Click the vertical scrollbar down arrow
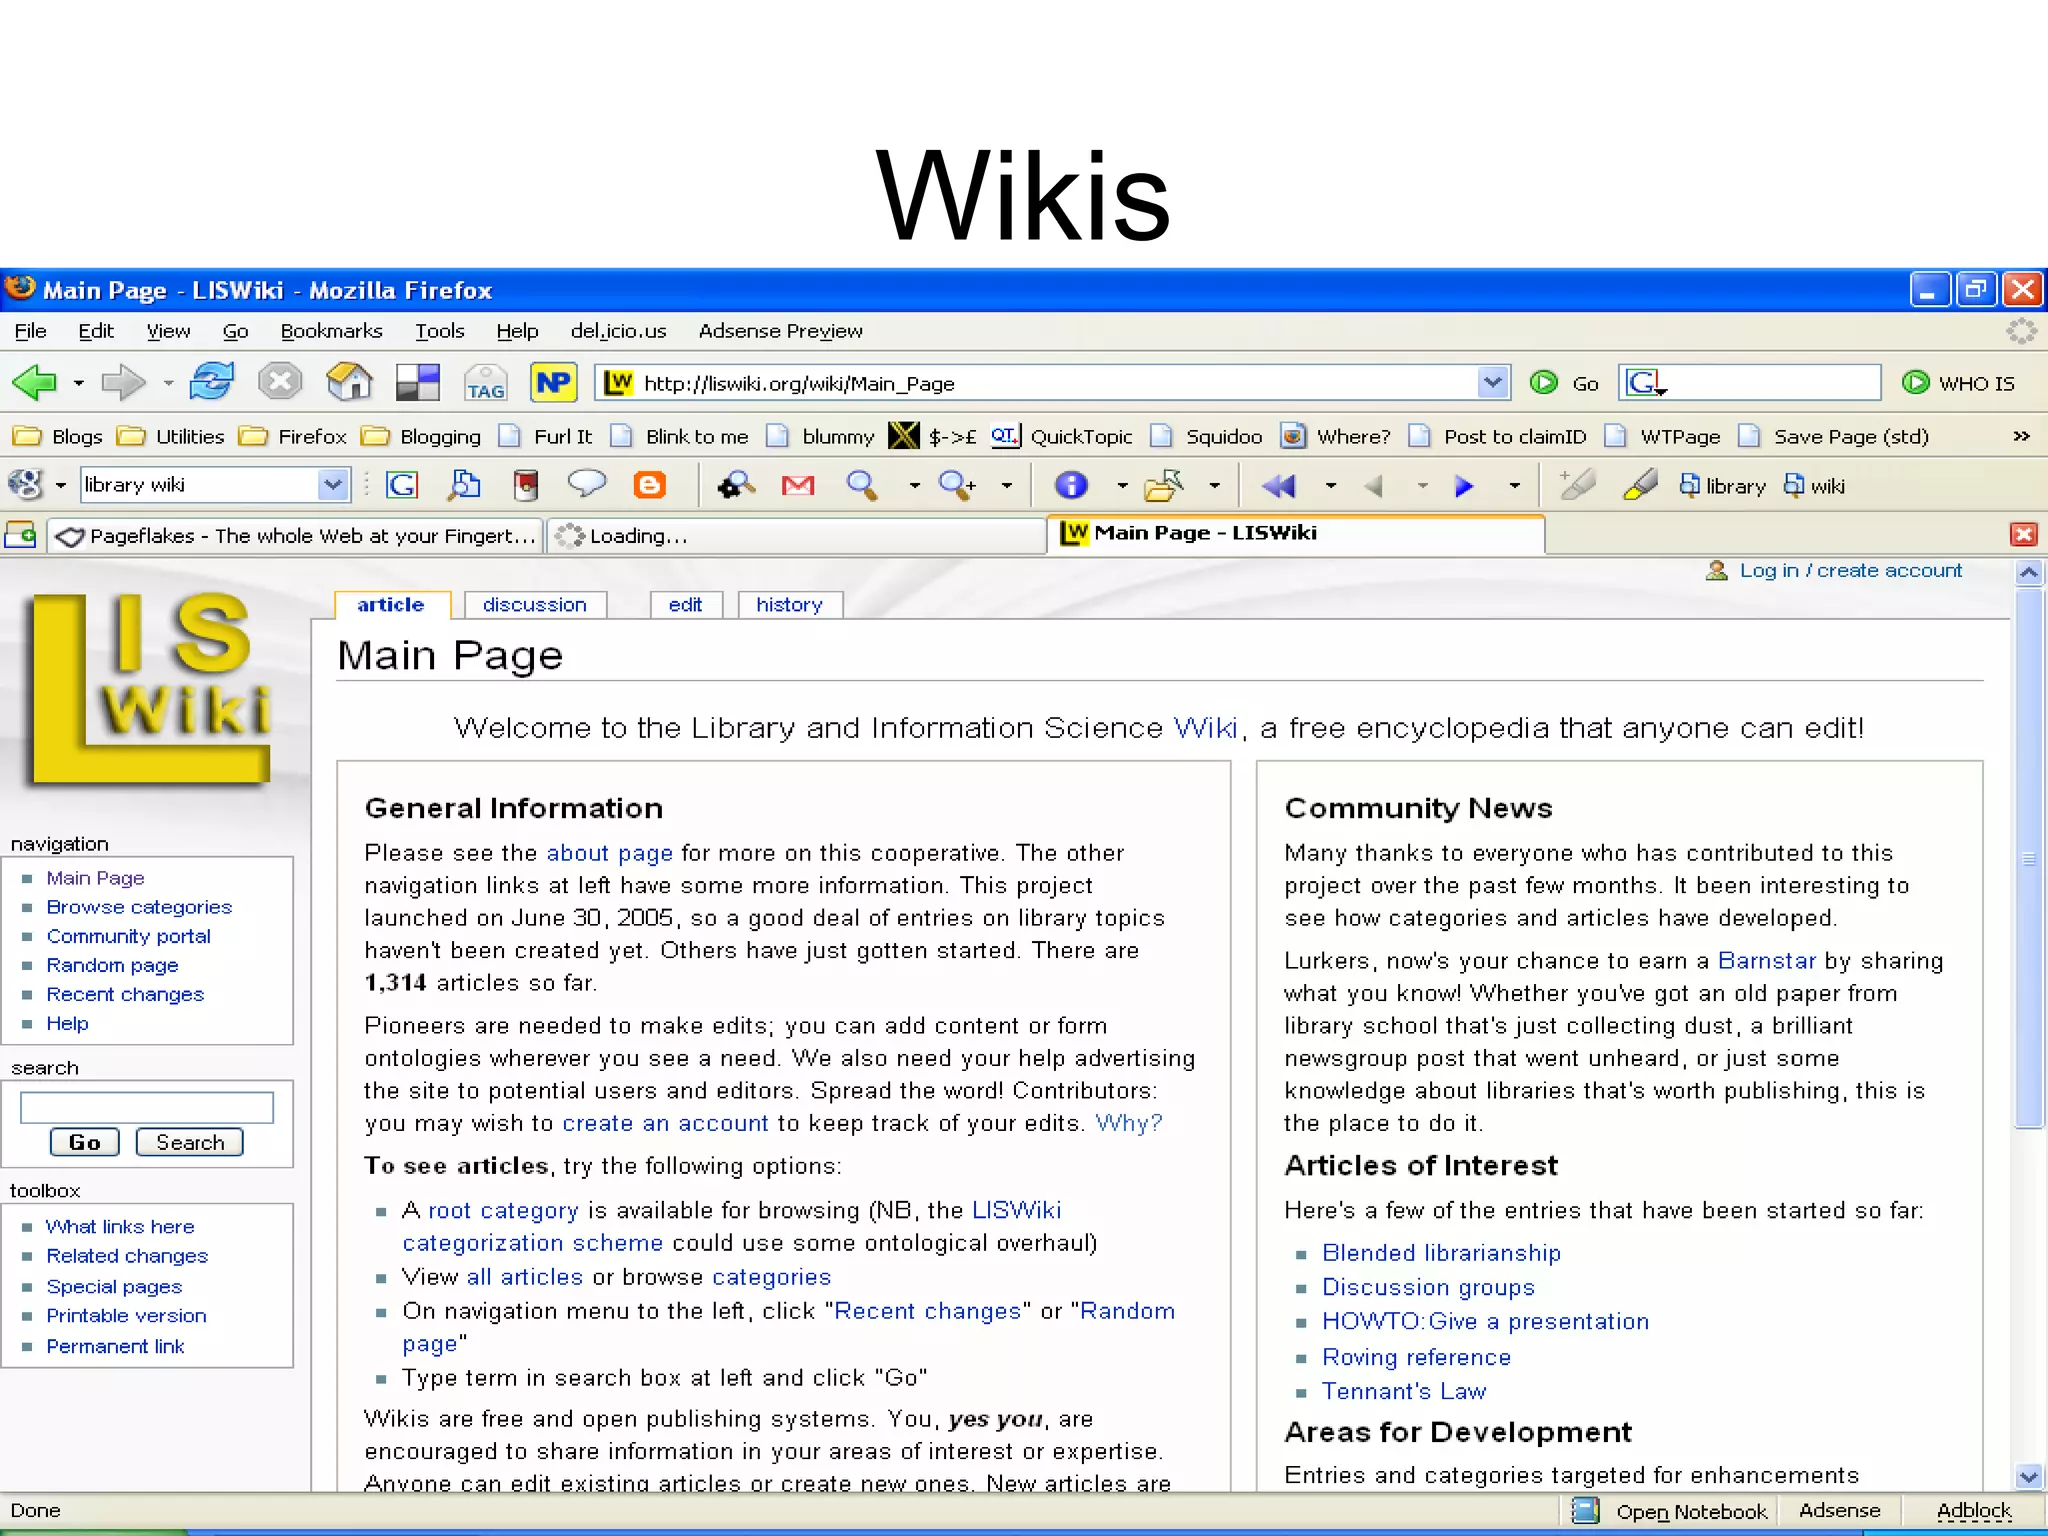 2028,1476
